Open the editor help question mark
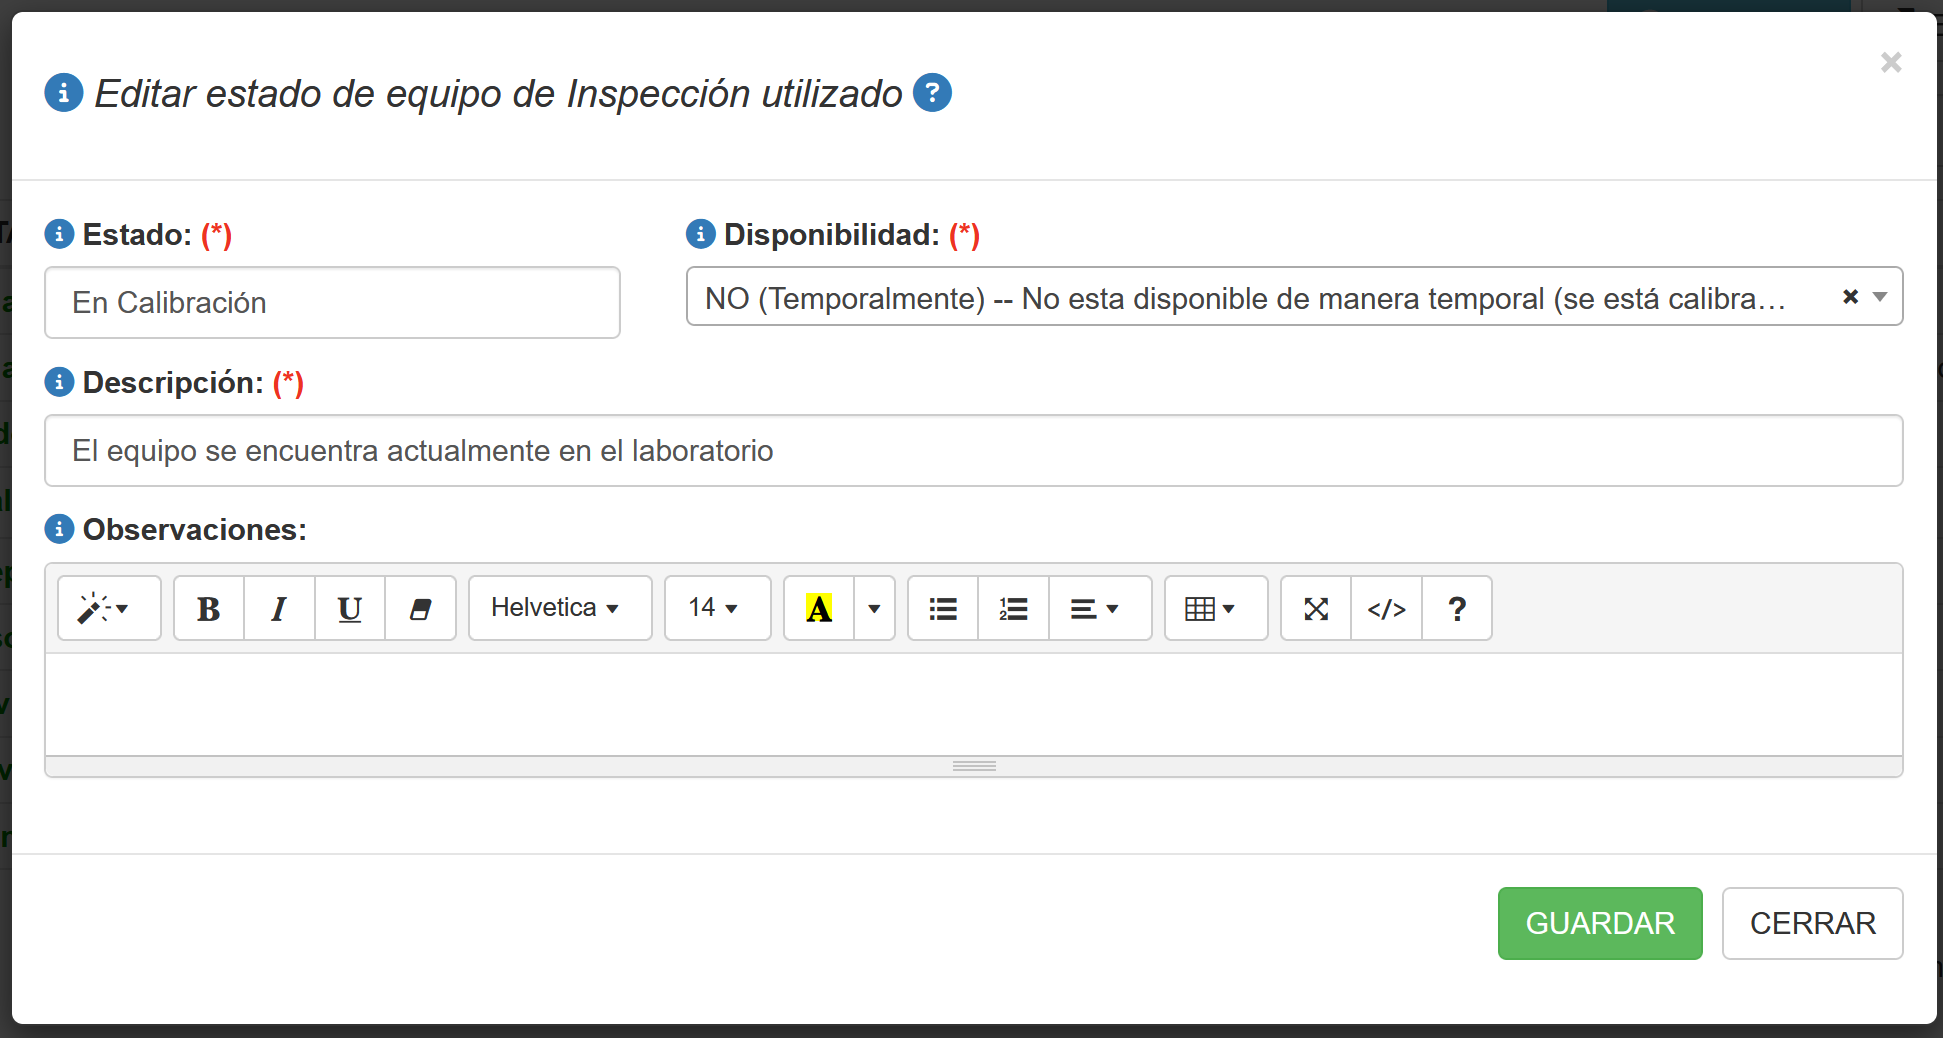The height and width of the screenshot is (1038, 1943). (x=1457, y=608)
